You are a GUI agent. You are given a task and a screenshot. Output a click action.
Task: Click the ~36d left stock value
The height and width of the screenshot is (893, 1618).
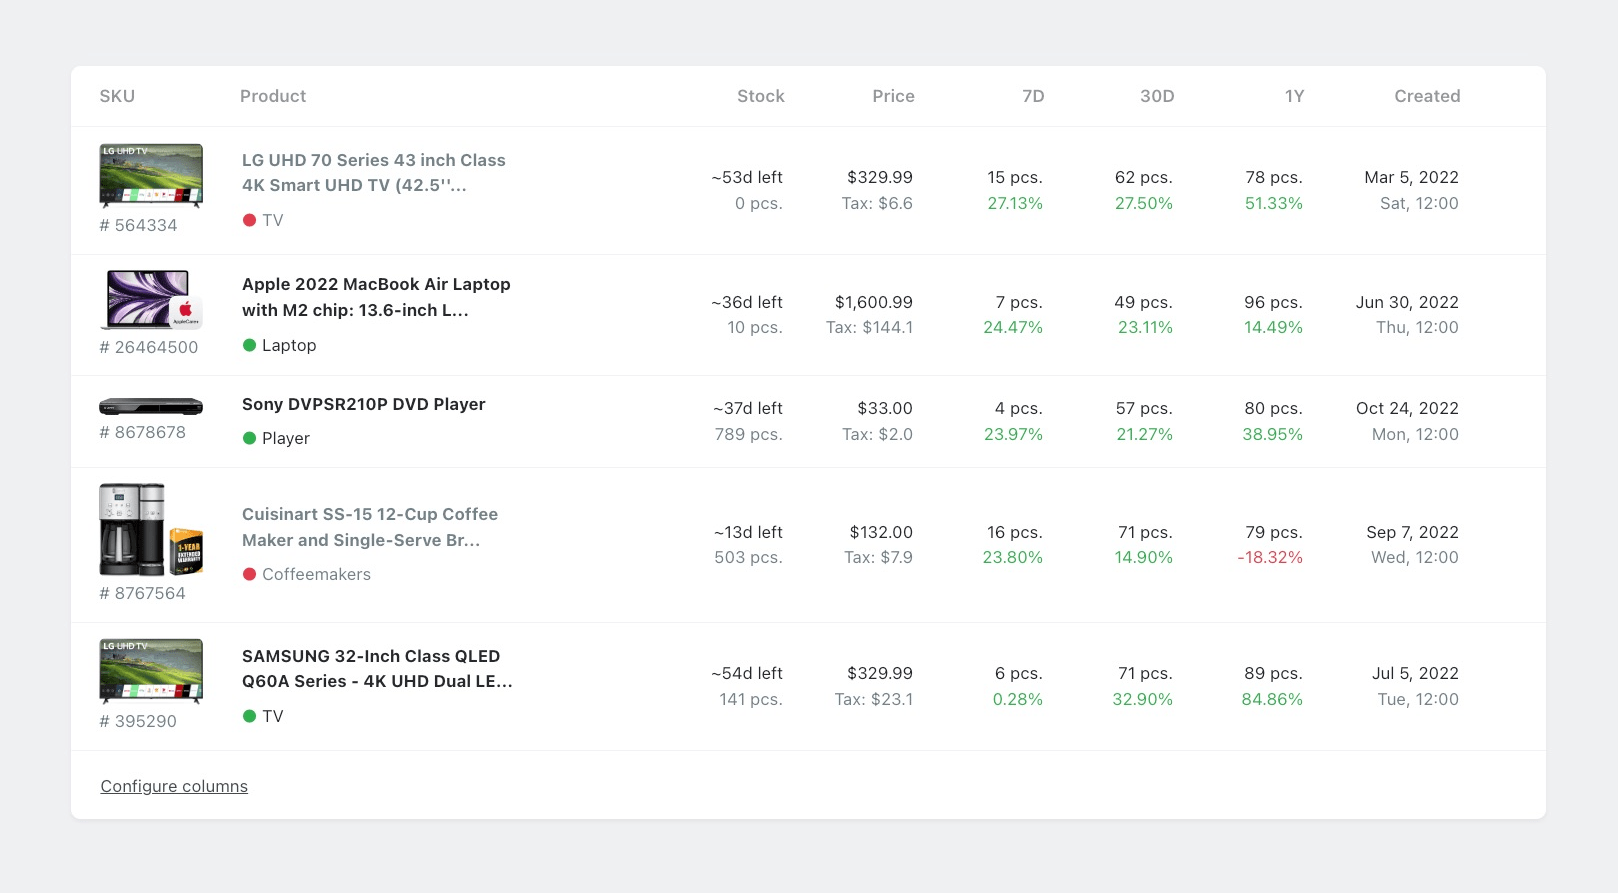tap(747, 302)
